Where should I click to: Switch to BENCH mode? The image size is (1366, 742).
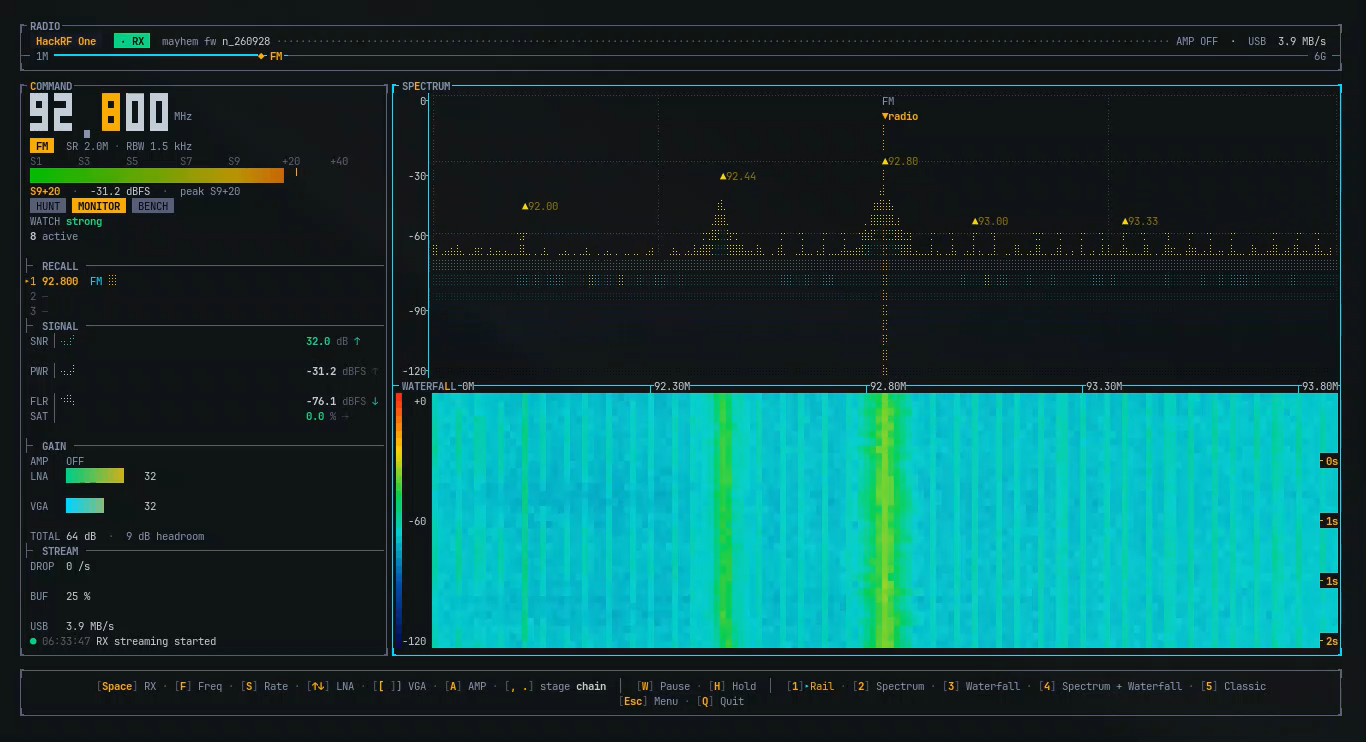pos(153,206)
